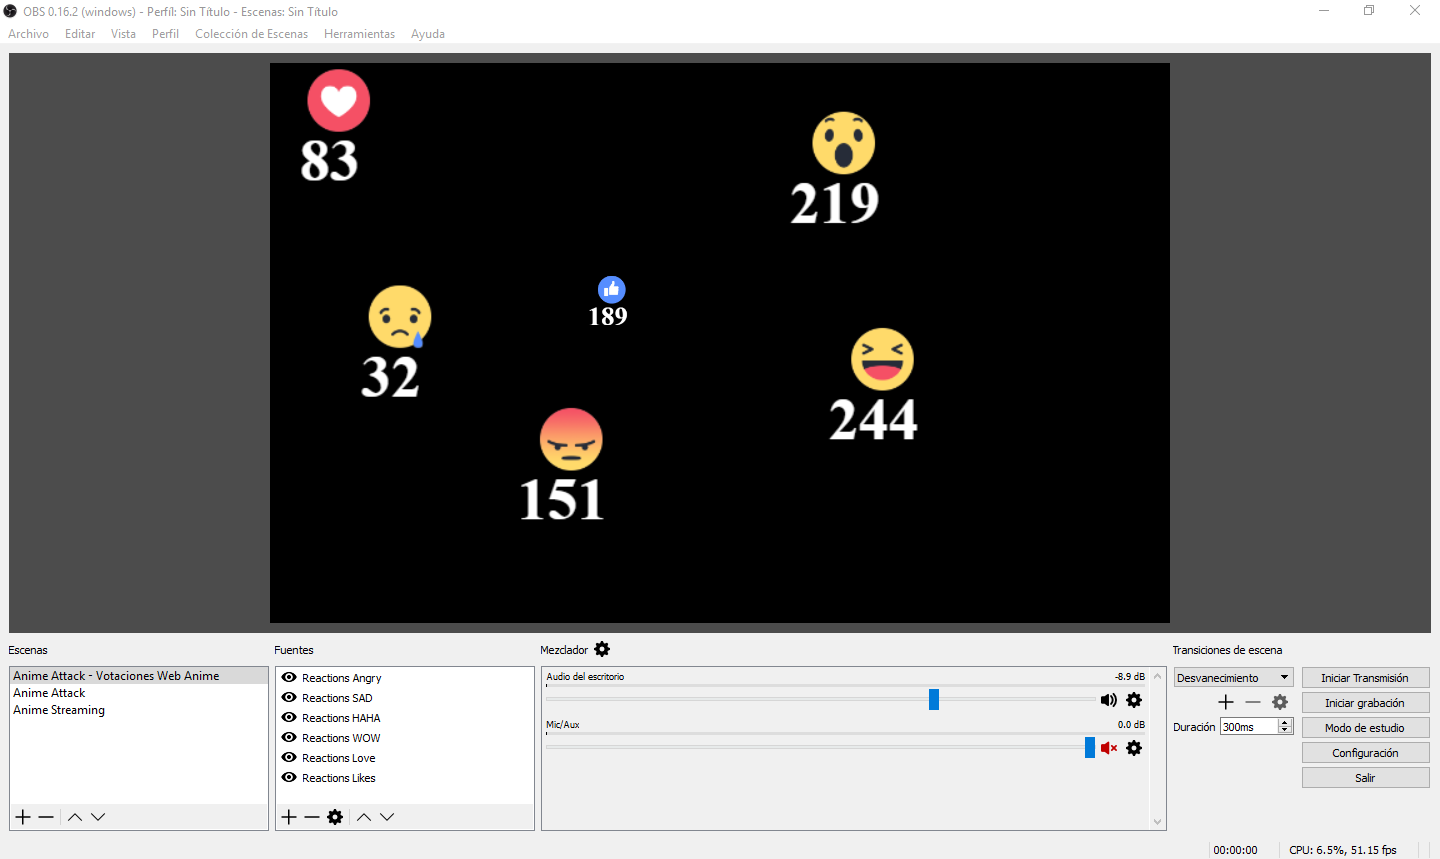
Task: Click the Mic/Aux volume slider handle
Action: 1090,747
